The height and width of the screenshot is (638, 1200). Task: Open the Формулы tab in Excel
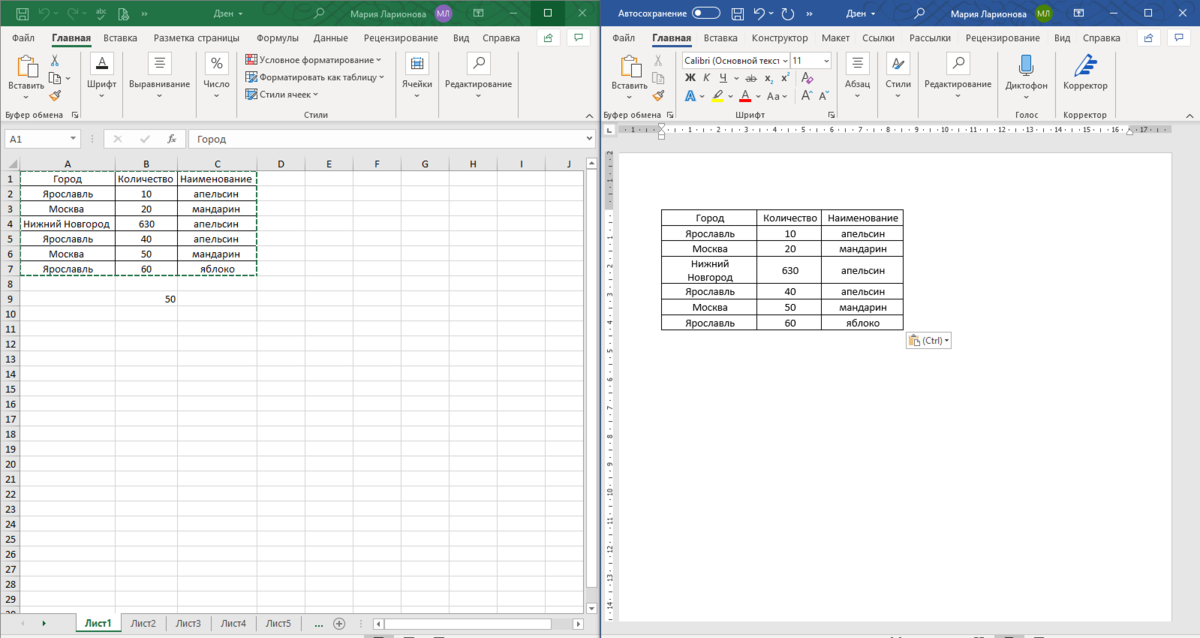277,38
